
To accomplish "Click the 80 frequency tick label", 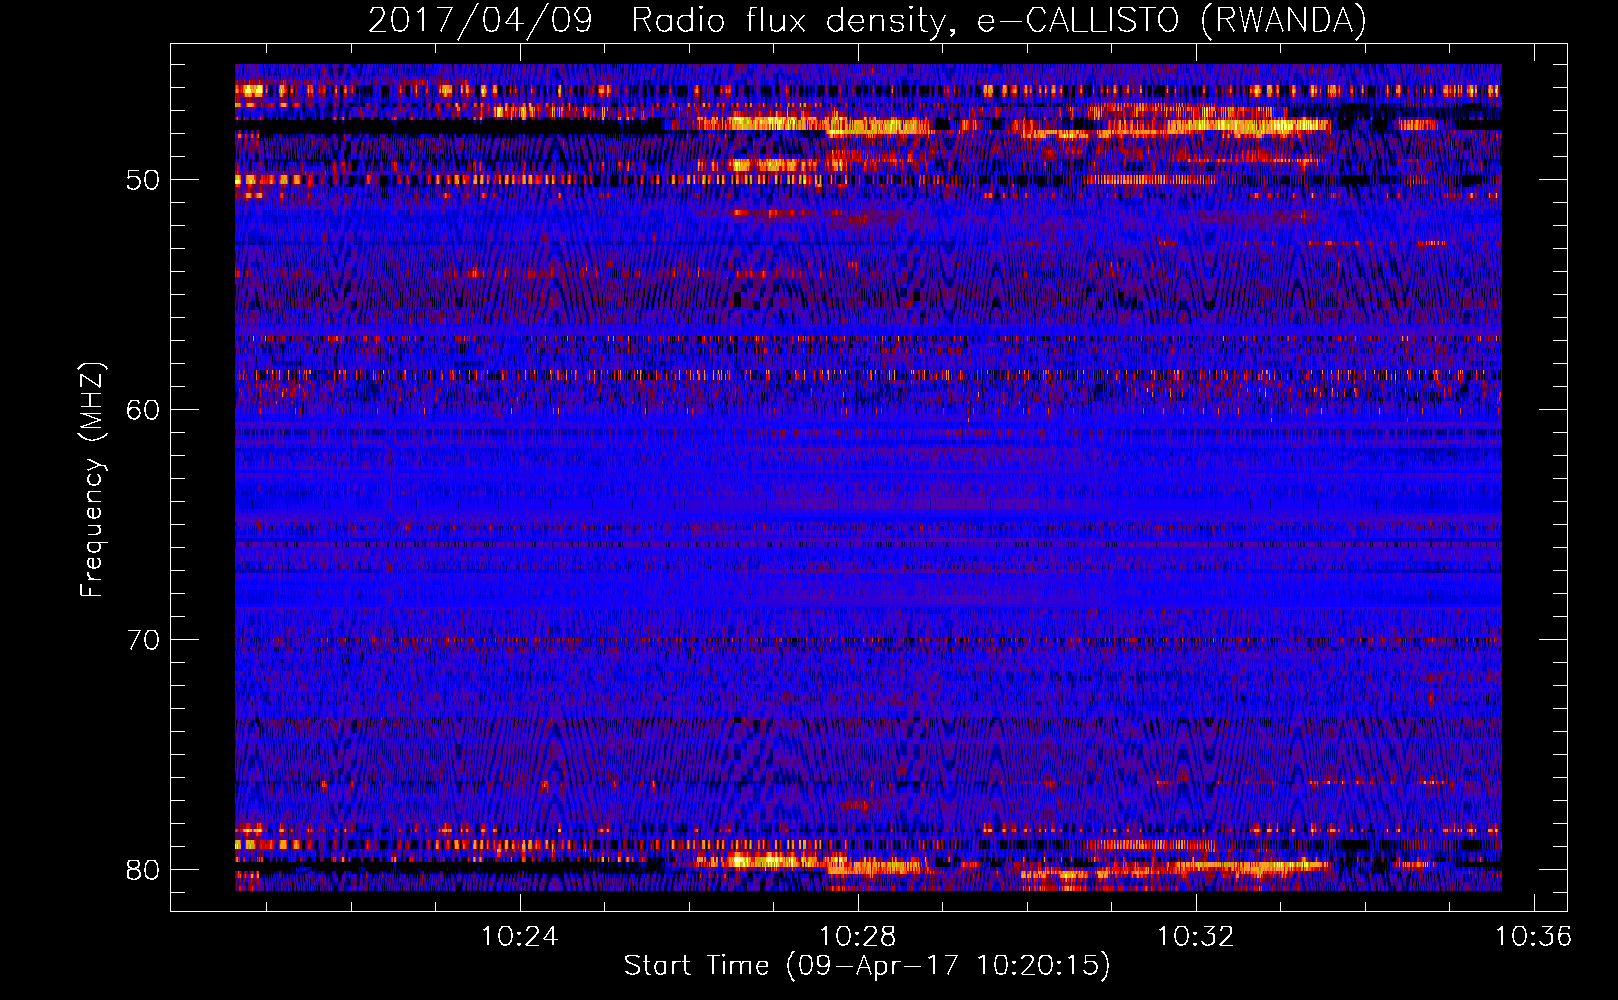I will pos(143,870).
